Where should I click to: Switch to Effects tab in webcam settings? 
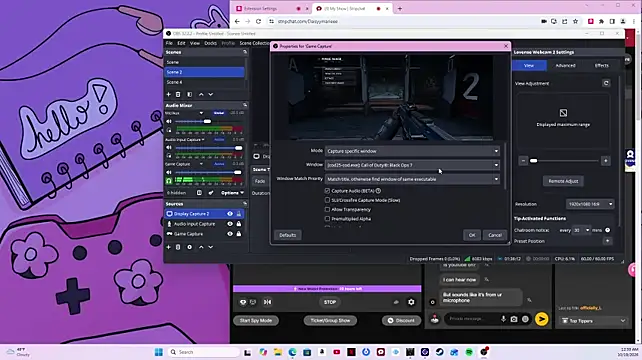pos(601,66)
